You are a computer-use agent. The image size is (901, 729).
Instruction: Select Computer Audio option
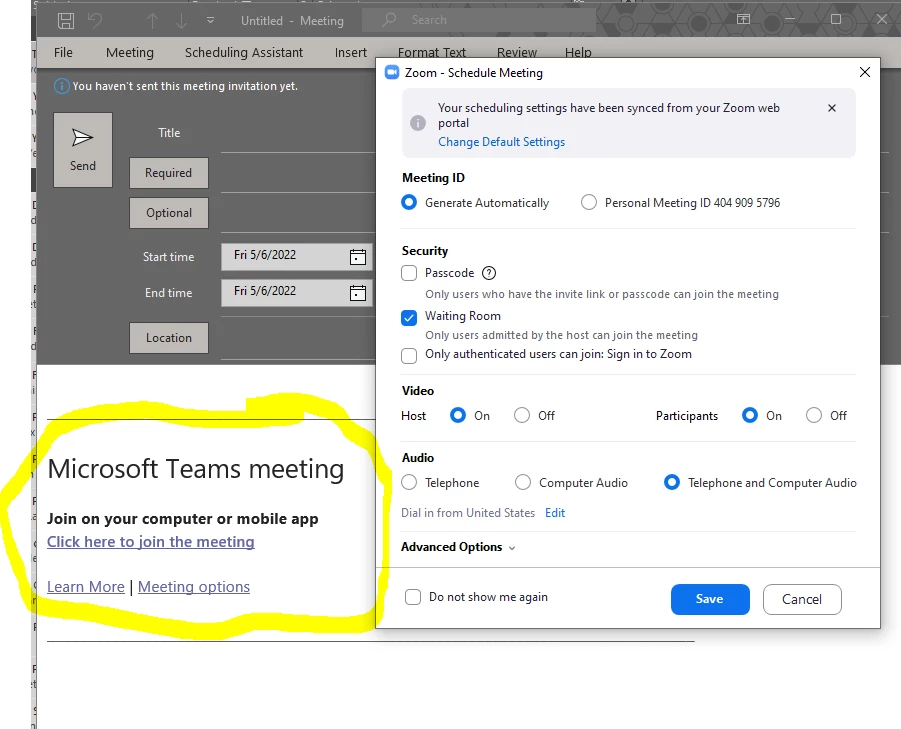click(x=523, y=483)
